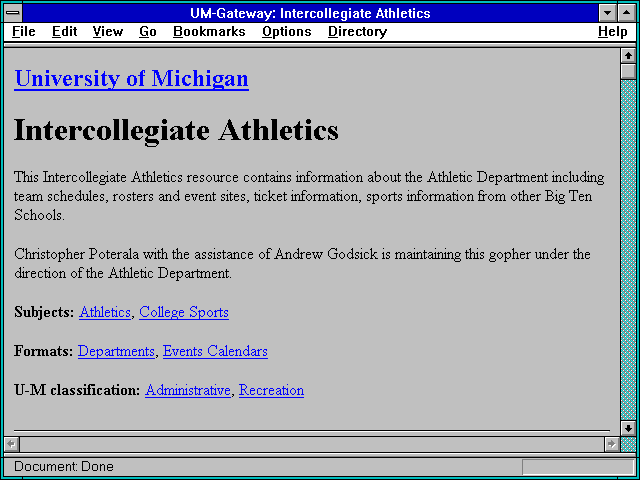Open the File menu
The height and width of the screenshot is (480, 640).
pyautogui.click(x=24, y=31)
